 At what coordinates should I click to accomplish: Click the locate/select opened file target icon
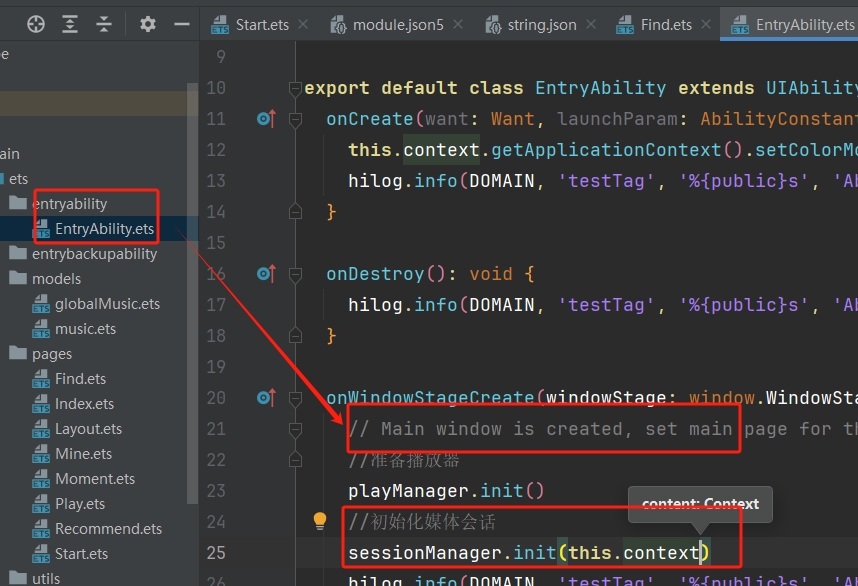[36, 24]
